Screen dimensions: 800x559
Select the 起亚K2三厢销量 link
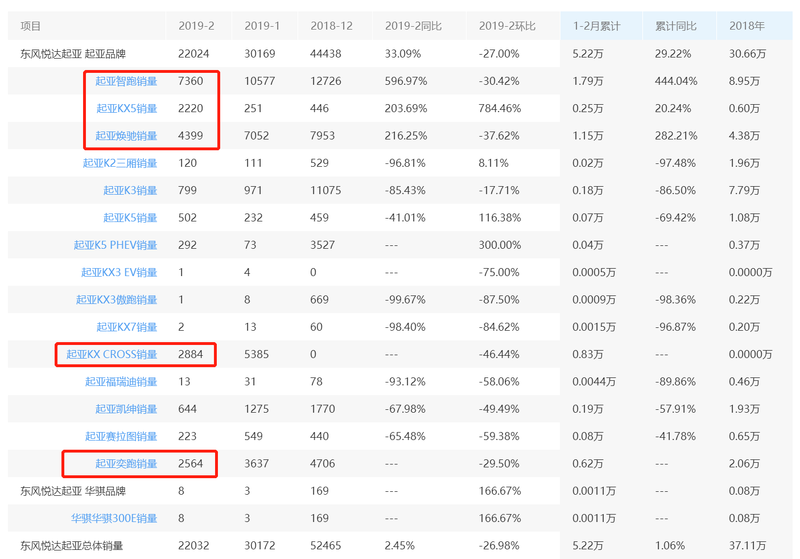pos(119,163)
